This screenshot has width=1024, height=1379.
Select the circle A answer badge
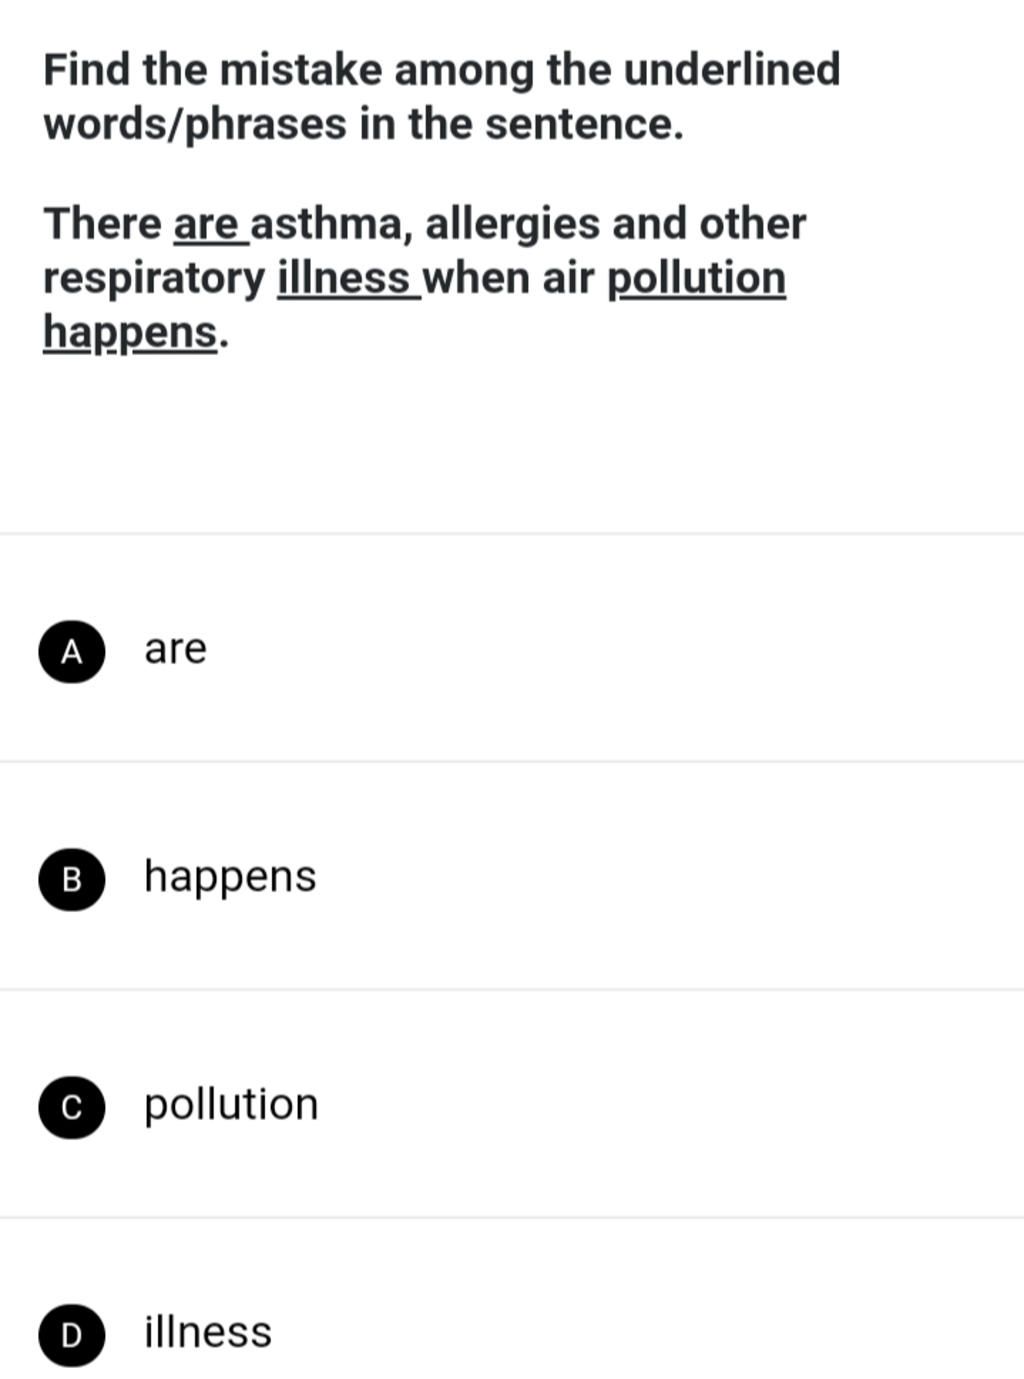coord(71,651)
